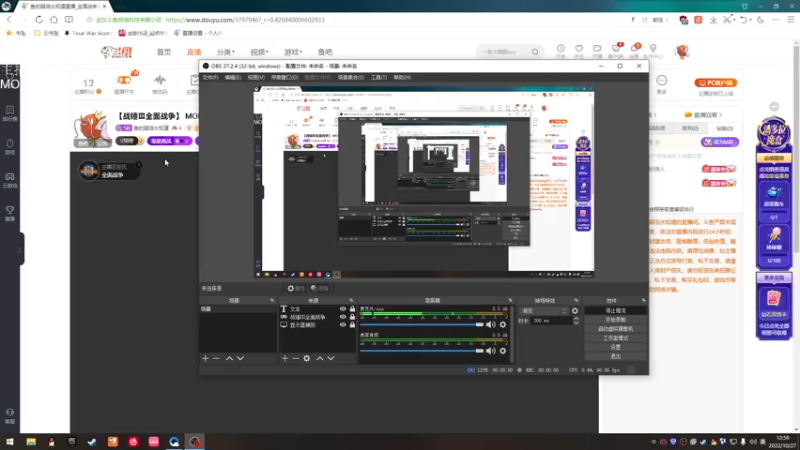
Task: Unlock the 战锤III全面战争 game source
Action: pyautogui.click(x=352, y=317)
